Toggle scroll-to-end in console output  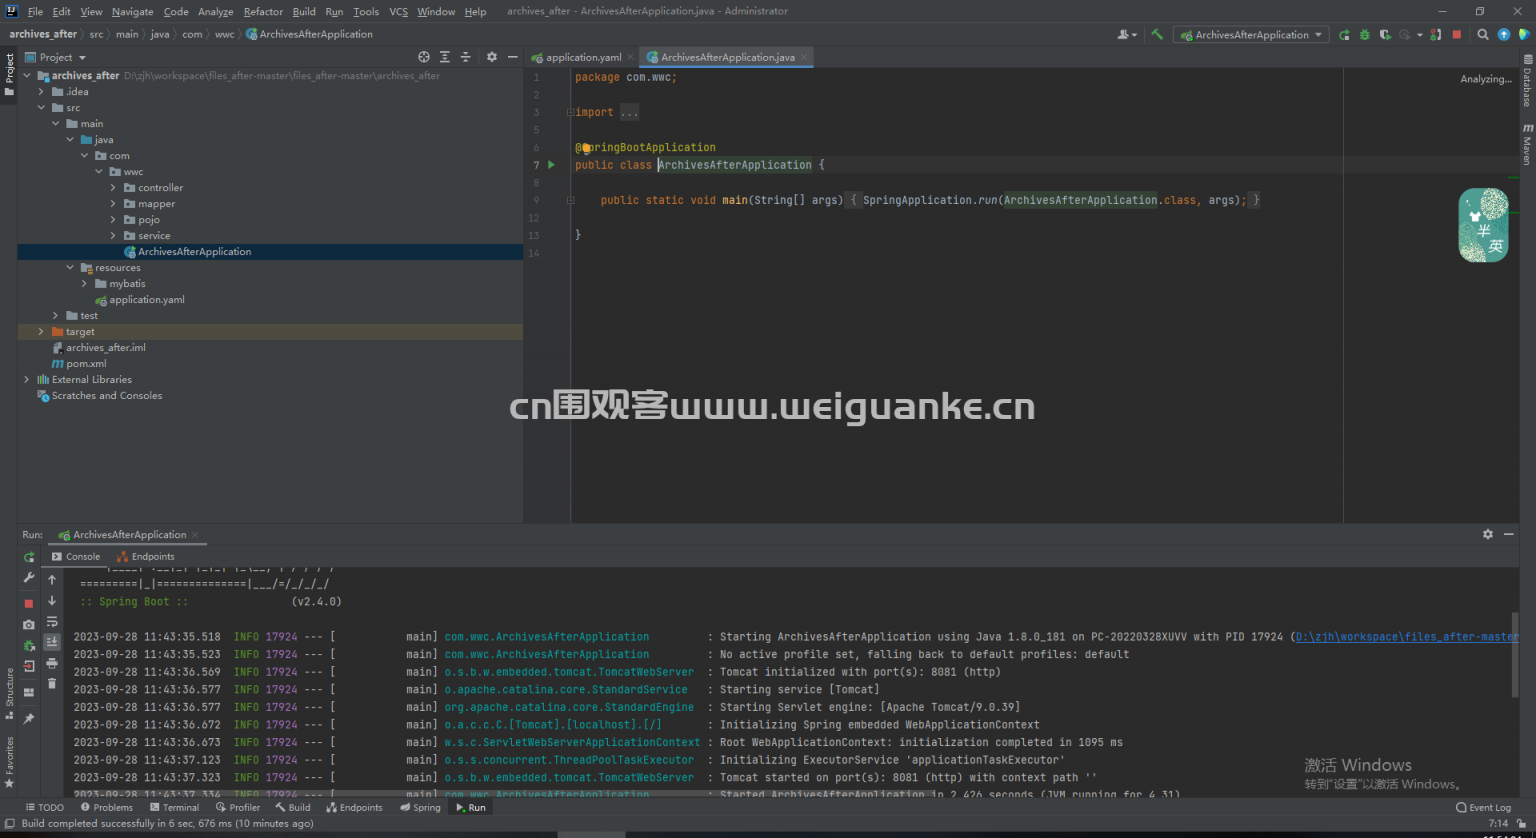tap(52, 641)
